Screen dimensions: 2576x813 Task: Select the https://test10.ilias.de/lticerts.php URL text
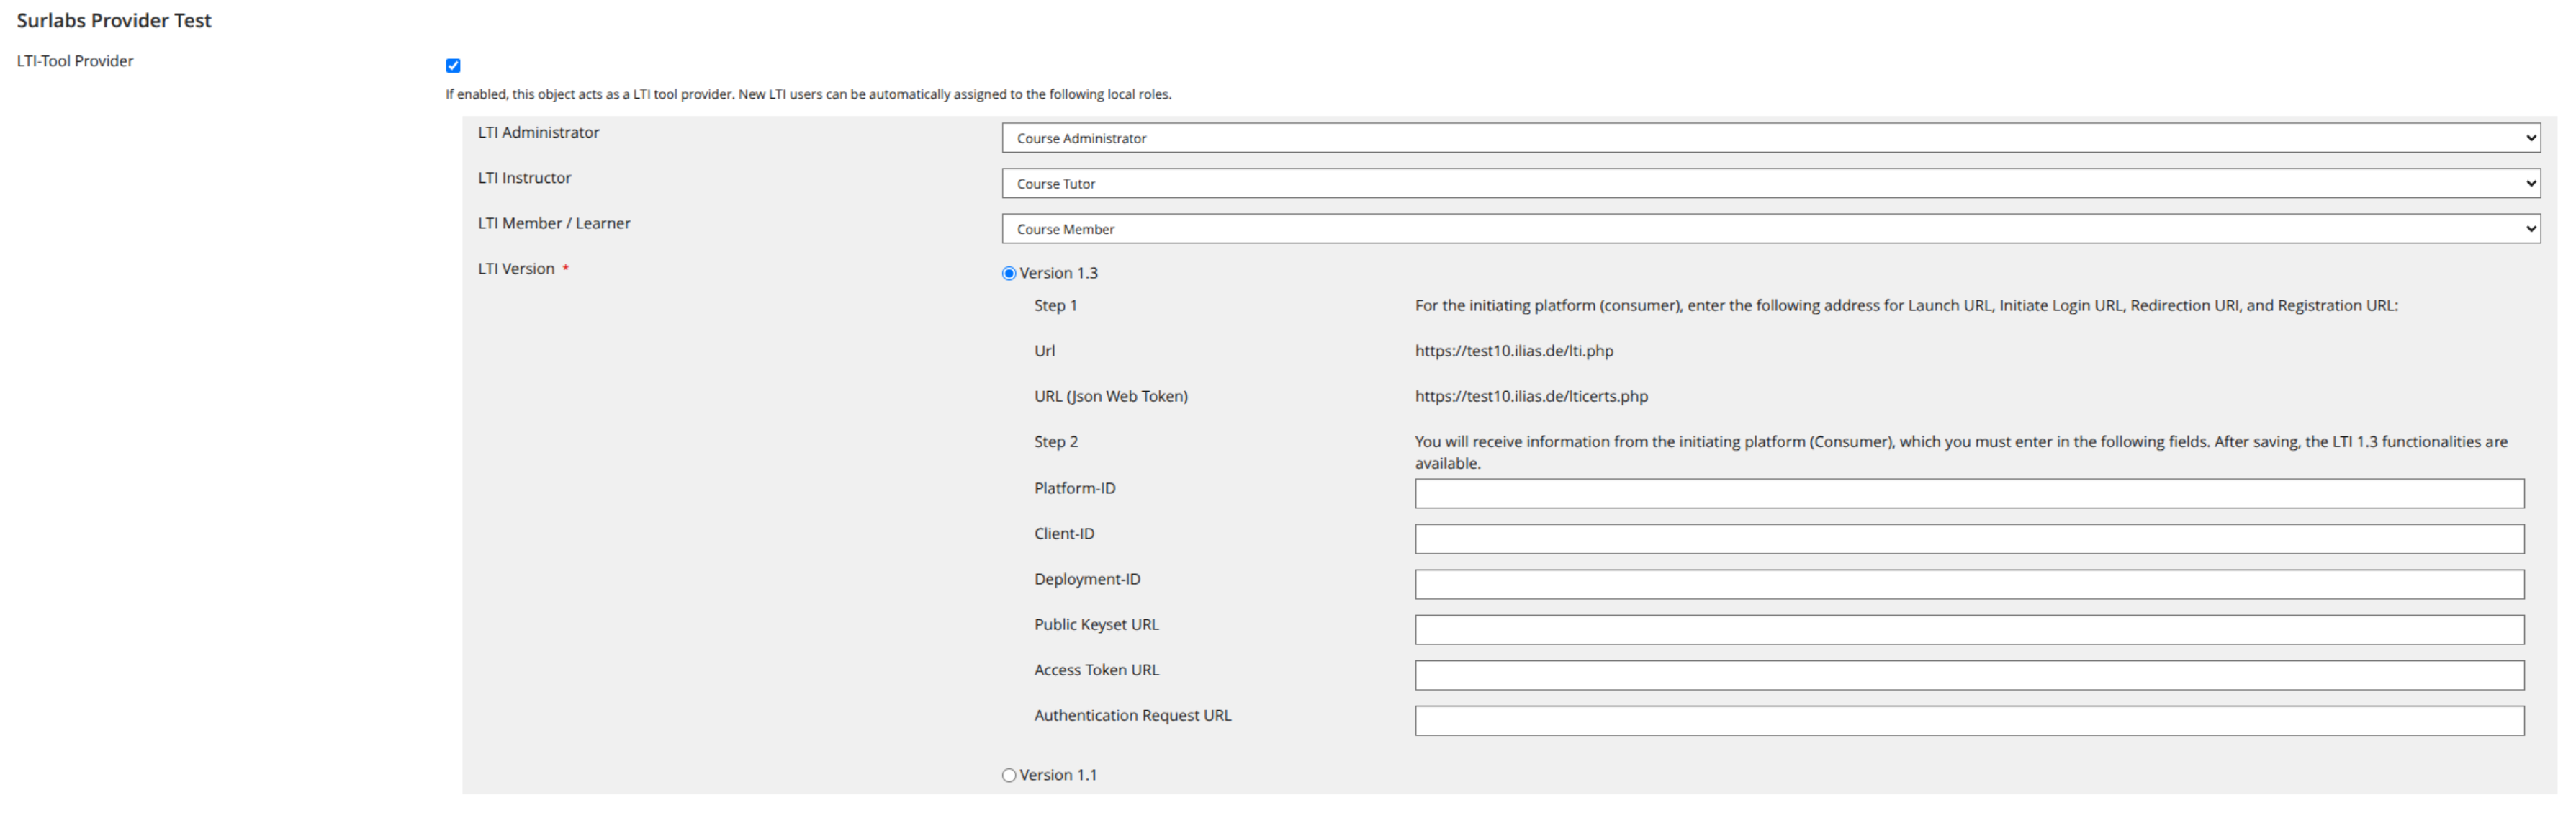coord(1531,397)
